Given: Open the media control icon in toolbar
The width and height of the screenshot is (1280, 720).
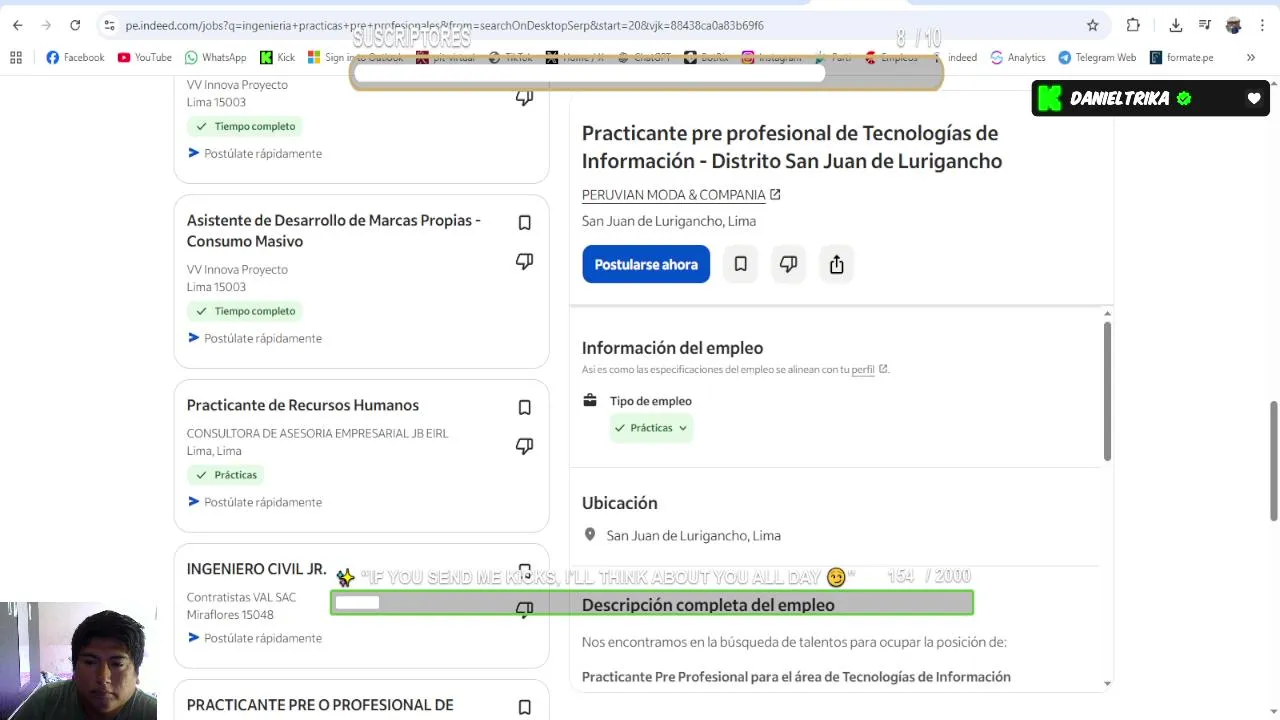Looking at the screenshot, I should coord(1205,25).
